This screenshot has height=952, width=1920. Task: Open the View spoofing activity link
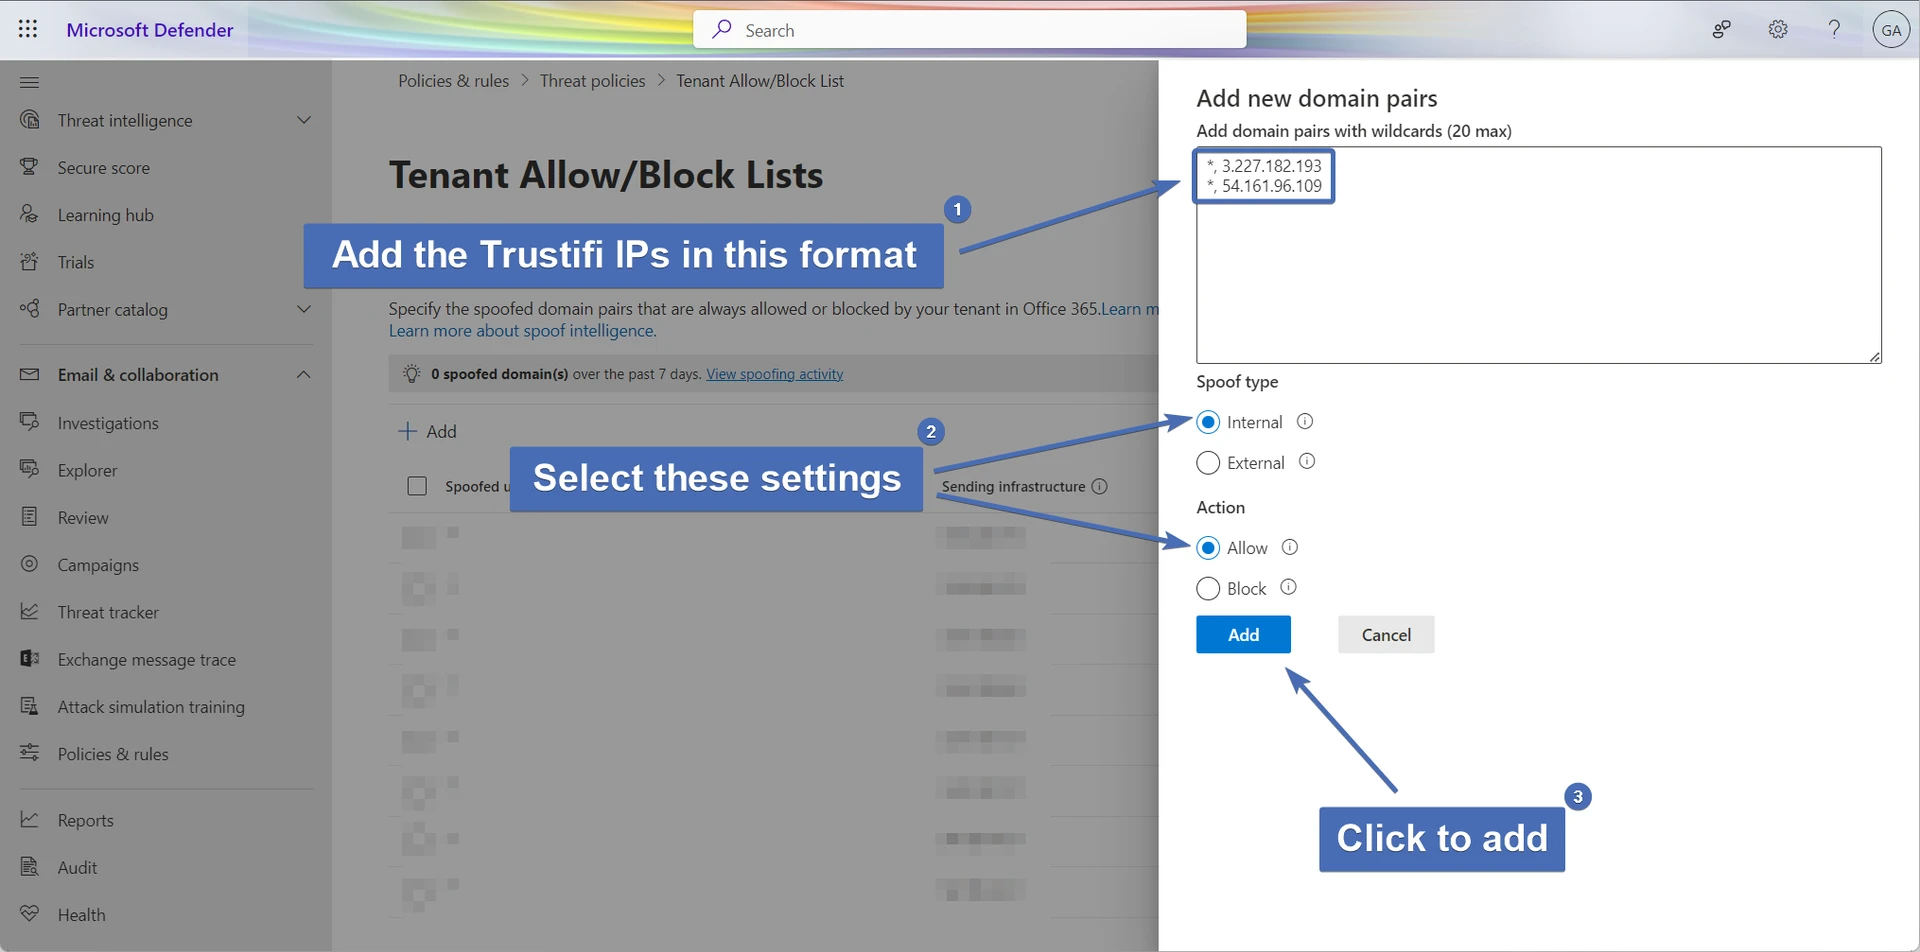coord(774,374)
